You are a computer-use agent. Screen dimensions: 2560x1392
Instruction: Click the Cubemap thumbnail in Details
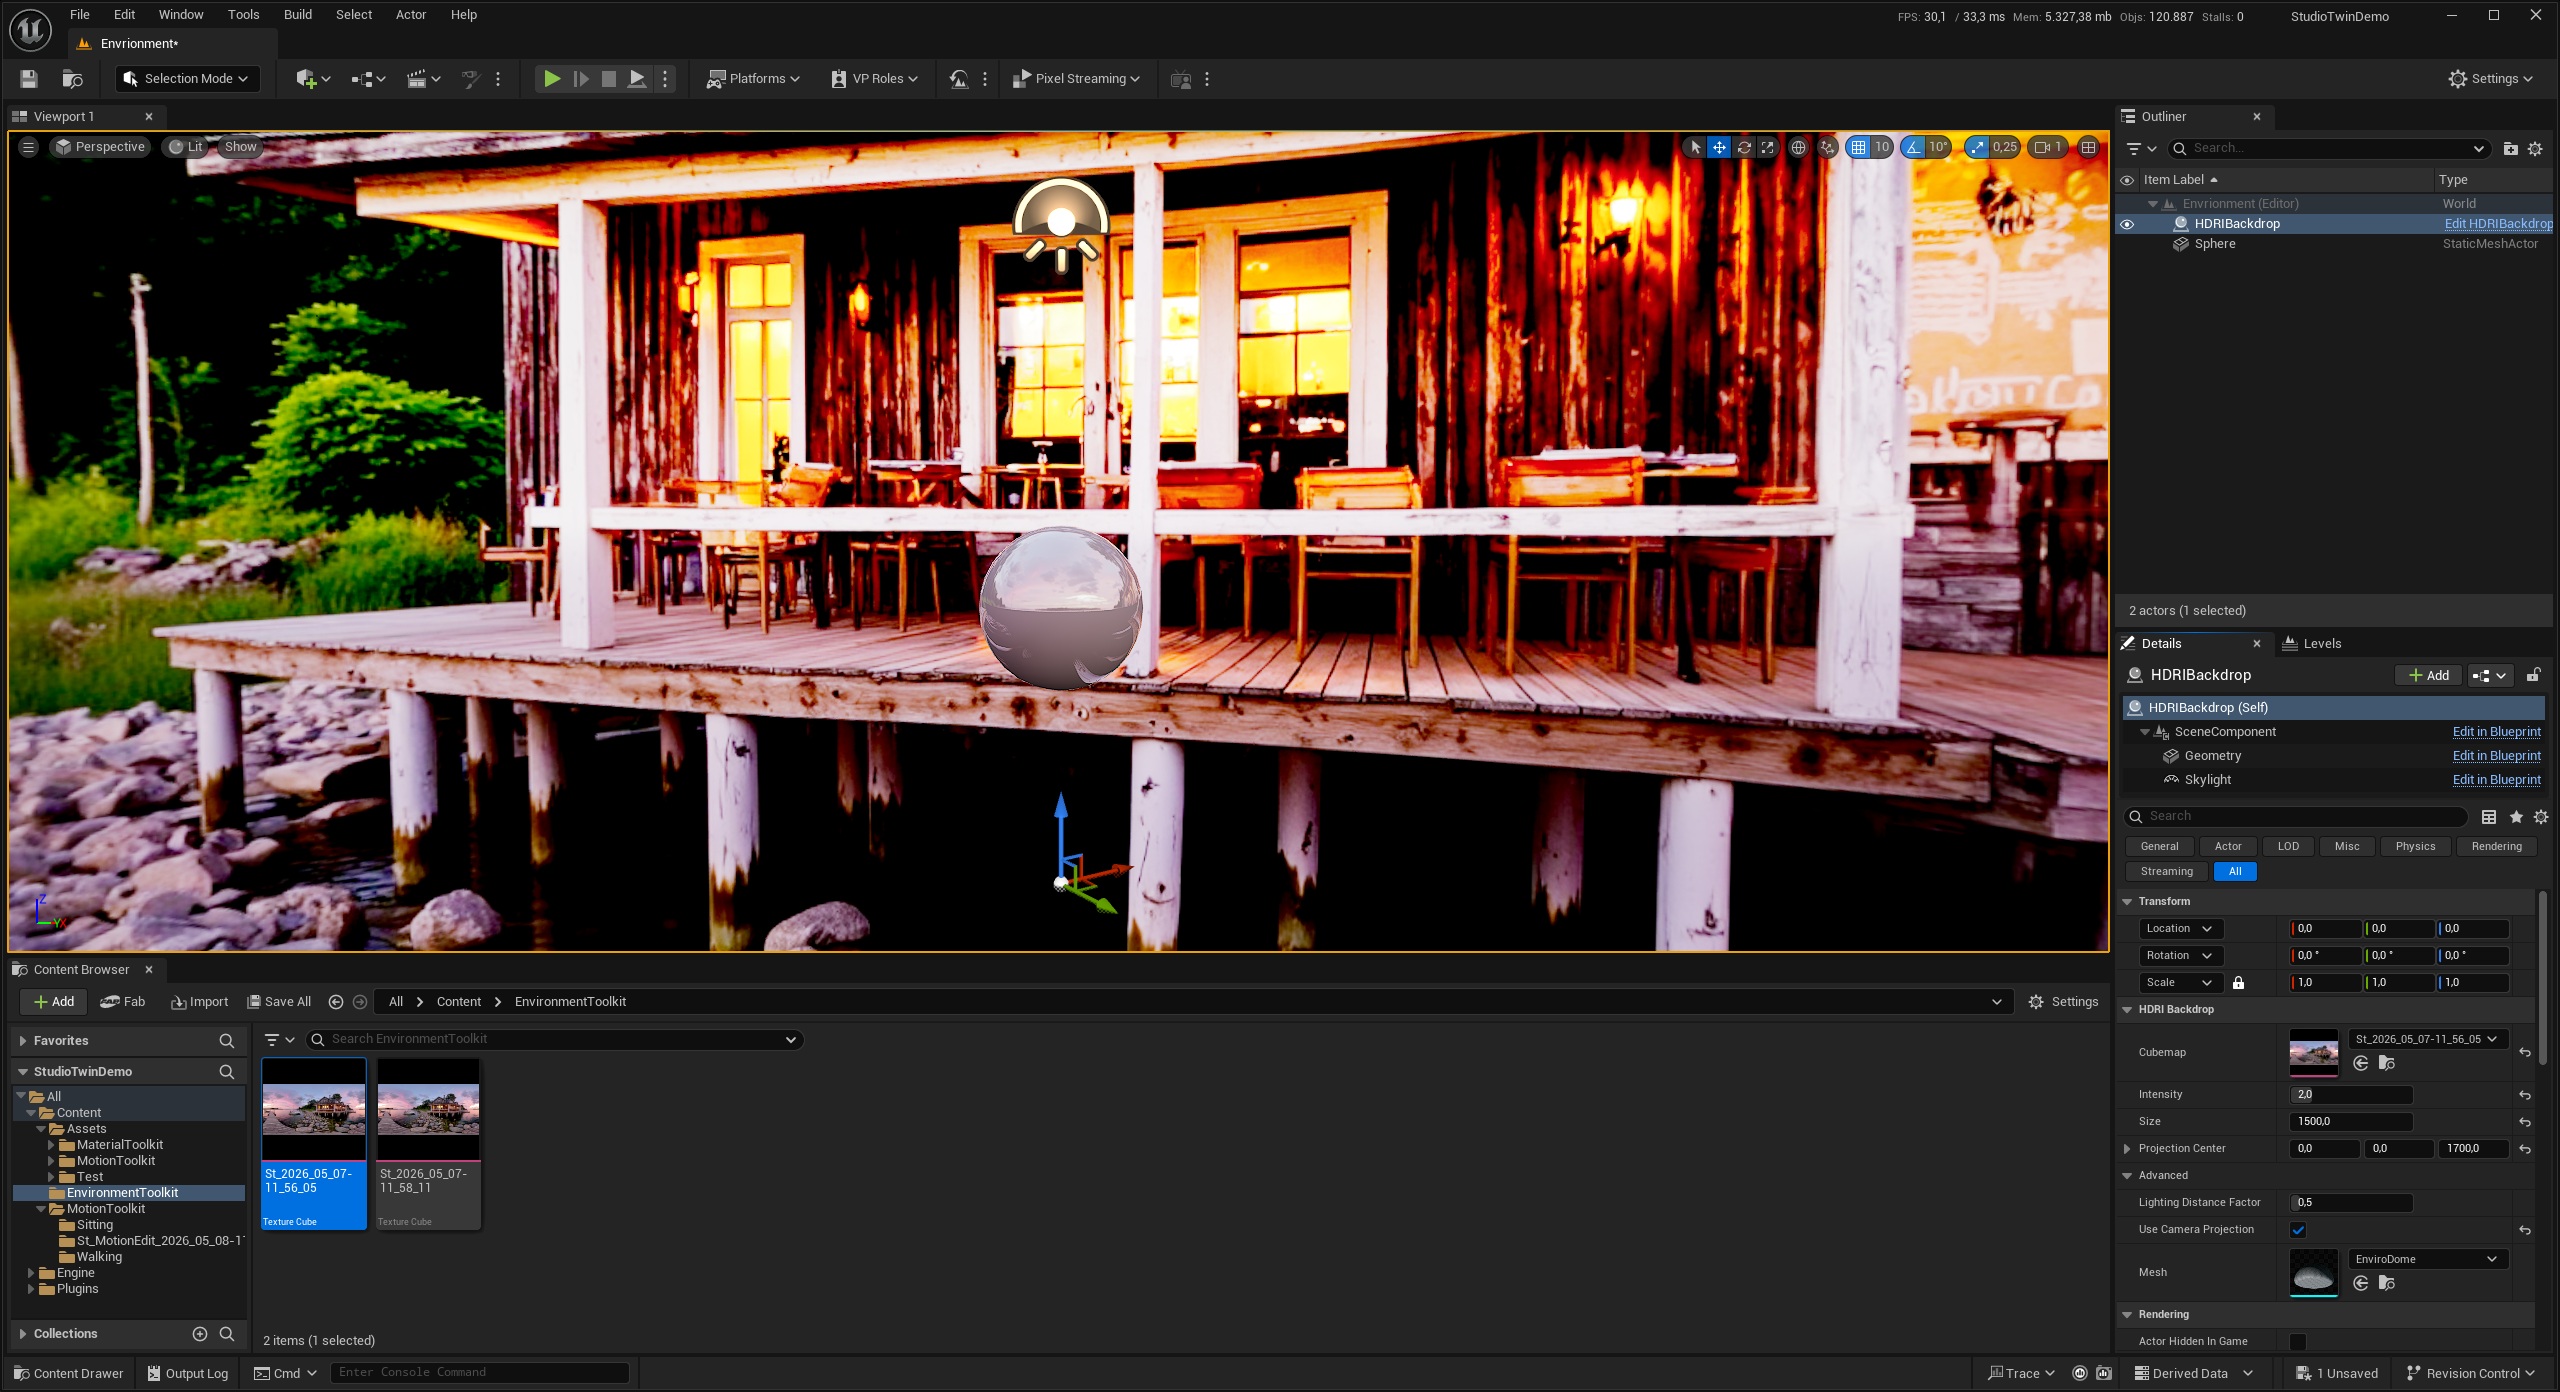click(2313, 1053)
